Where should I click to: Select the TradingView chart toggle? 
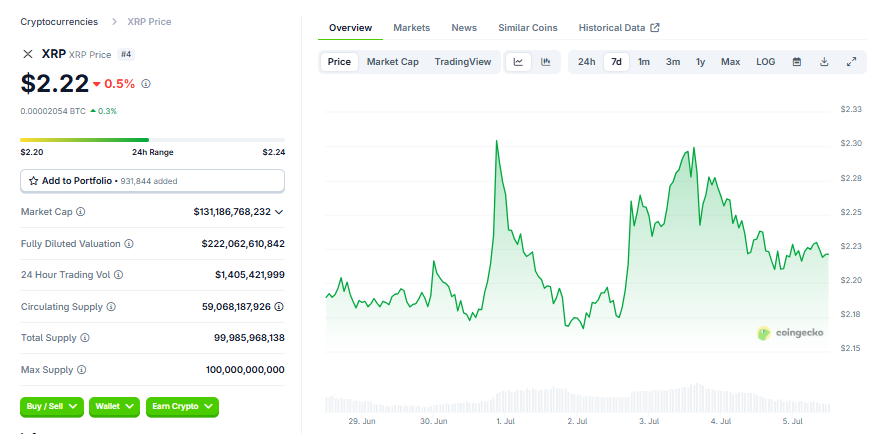(462, 62)
